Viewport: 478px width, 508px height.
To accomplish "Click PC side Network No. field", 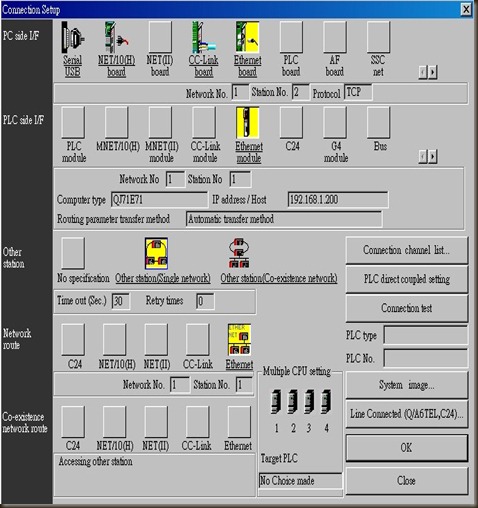I will (x=240, y=92).
